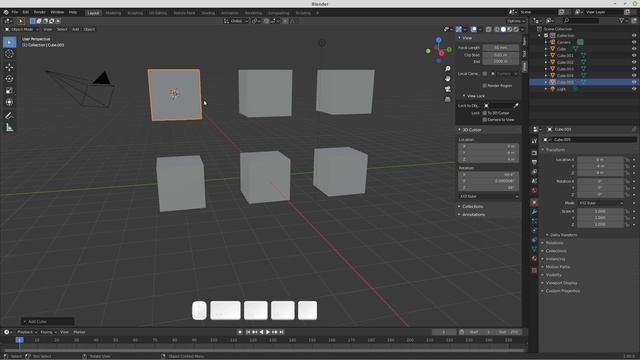Jump to the timeline start button
The image size is (640, 360).
tap(248, 332)
